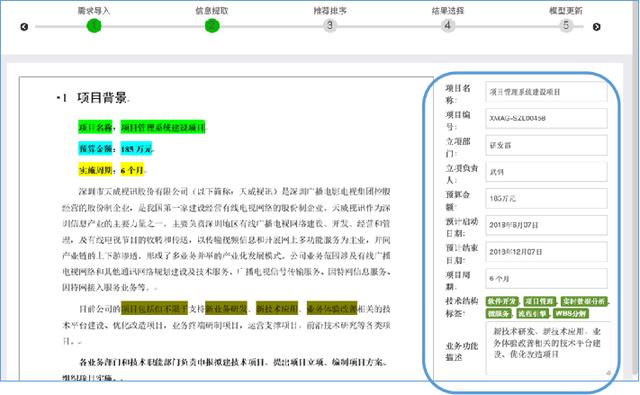
Task: Click the 推荐排序 step label
Action: (330, 11)
